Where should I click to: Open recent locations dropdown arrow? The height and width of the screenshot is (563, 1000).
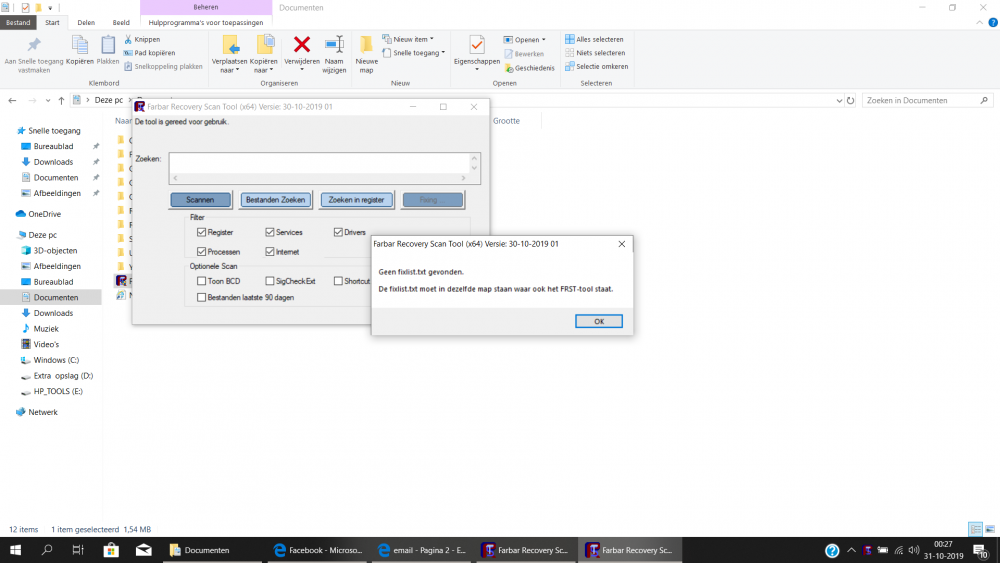[x=48, y=101]
